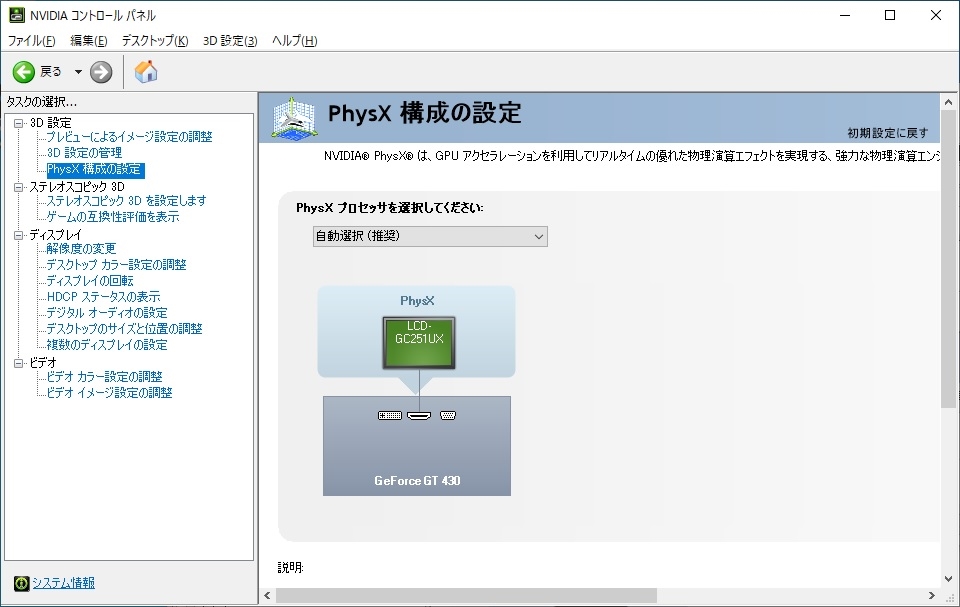Open the back history dropdown arrow
This screenshot has height=607, width=960.
(x=78, y=72)
